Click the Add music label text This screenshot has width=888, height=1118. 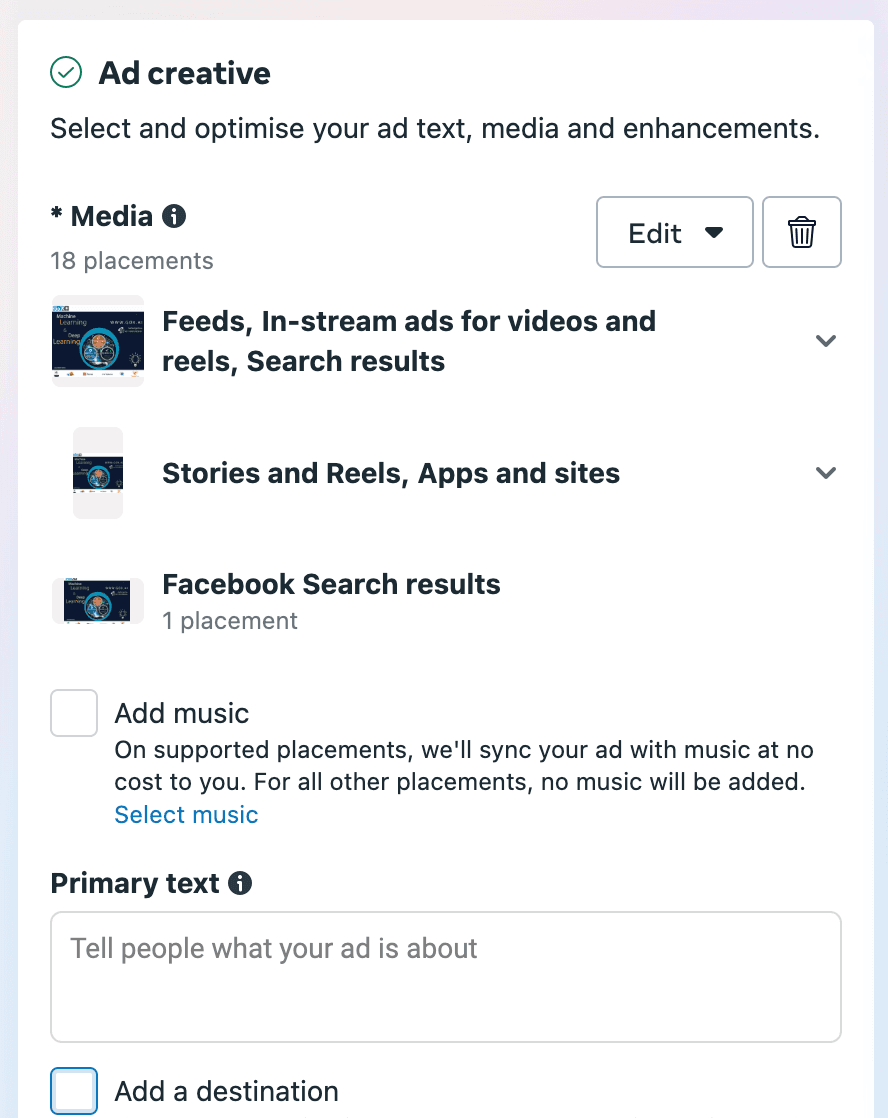coord(182,713)
